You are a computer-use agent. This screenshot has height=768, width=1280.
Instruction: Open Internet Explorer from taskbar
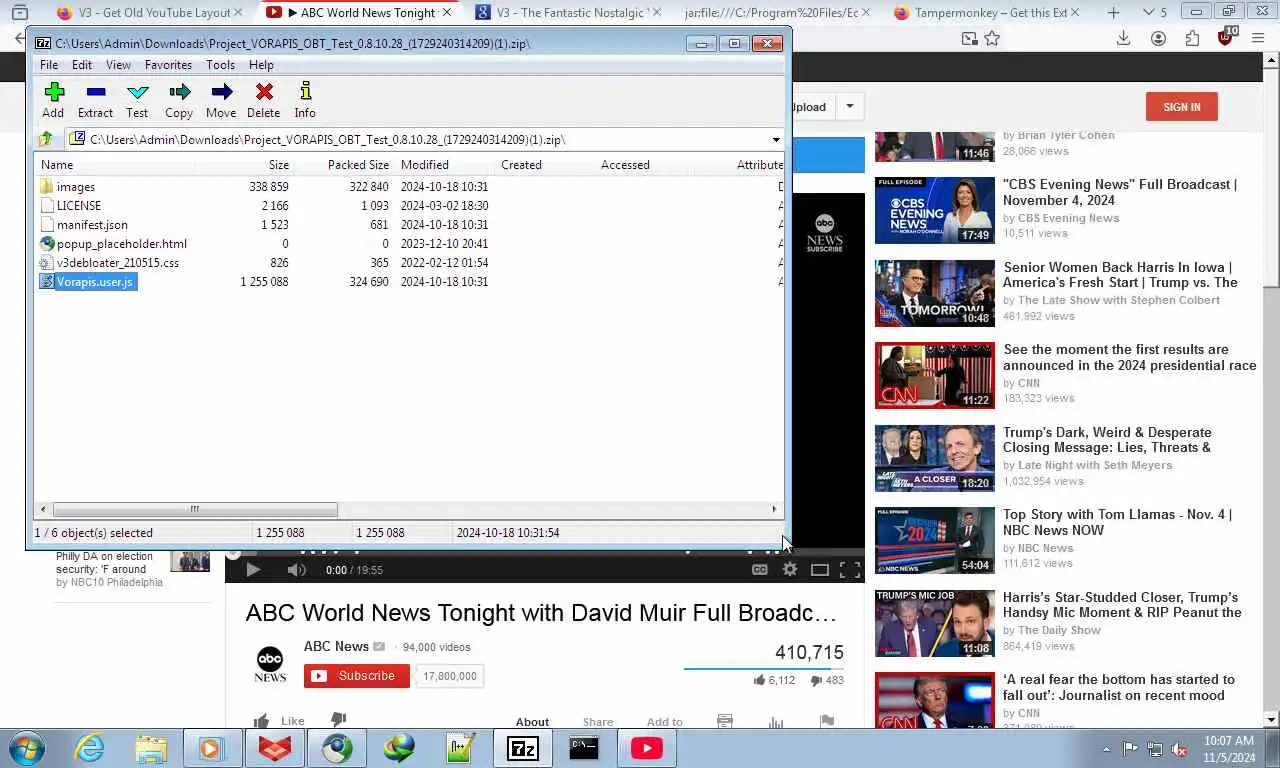click(x=90, y=748)
